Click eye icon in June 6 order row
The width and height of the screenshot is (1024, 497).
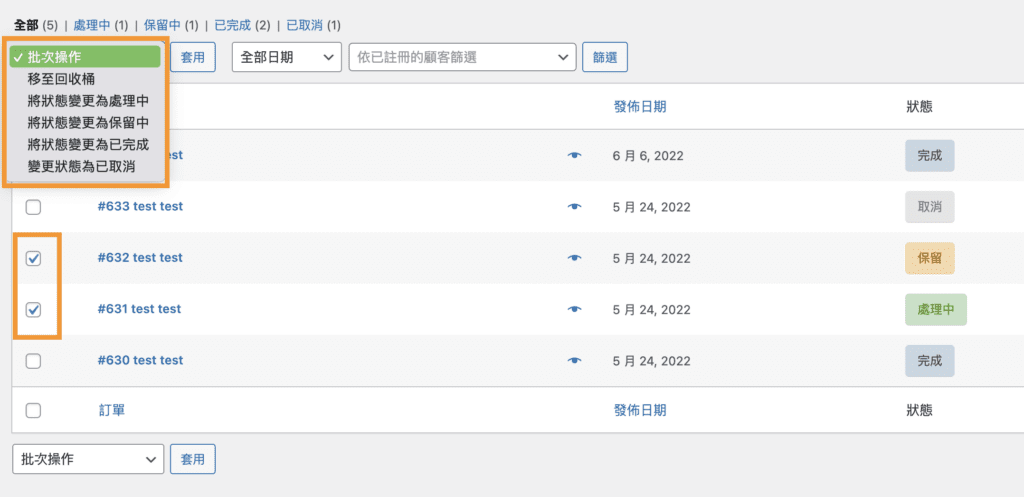(574, 156)
